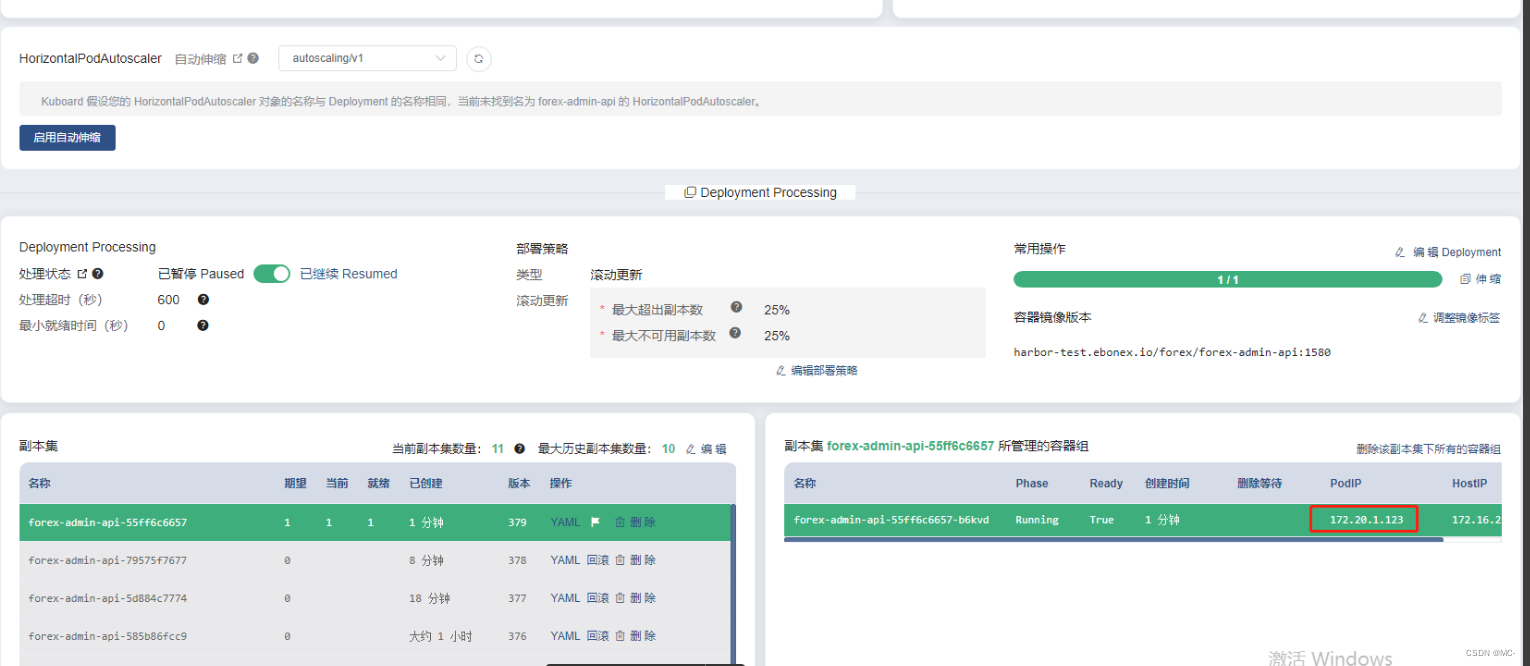The height and width of the screenshot is (666, 1530).
Task: Click the highlighted PodIP 172.20.1.123 cell
Action: [x=1363, y=519]
